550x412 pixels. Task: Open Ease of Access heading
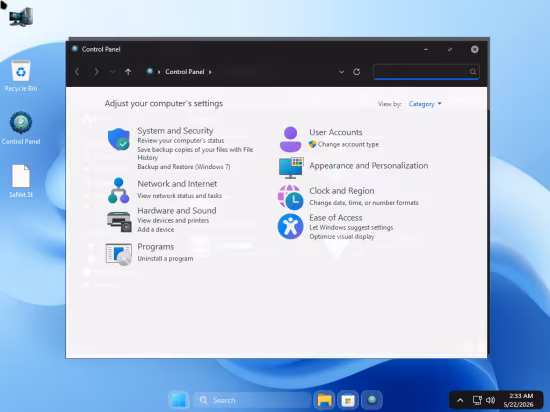[336, 218]
